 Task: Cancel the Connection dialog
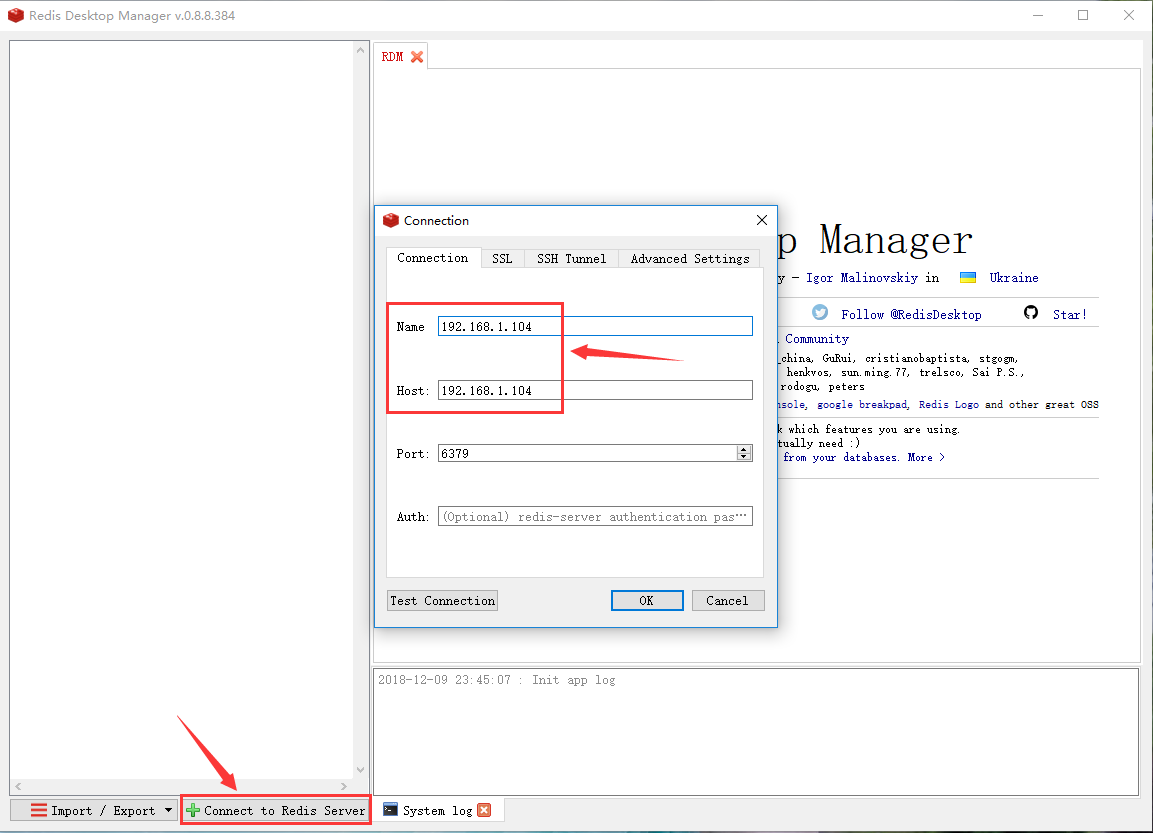click(x=727, y=601)
